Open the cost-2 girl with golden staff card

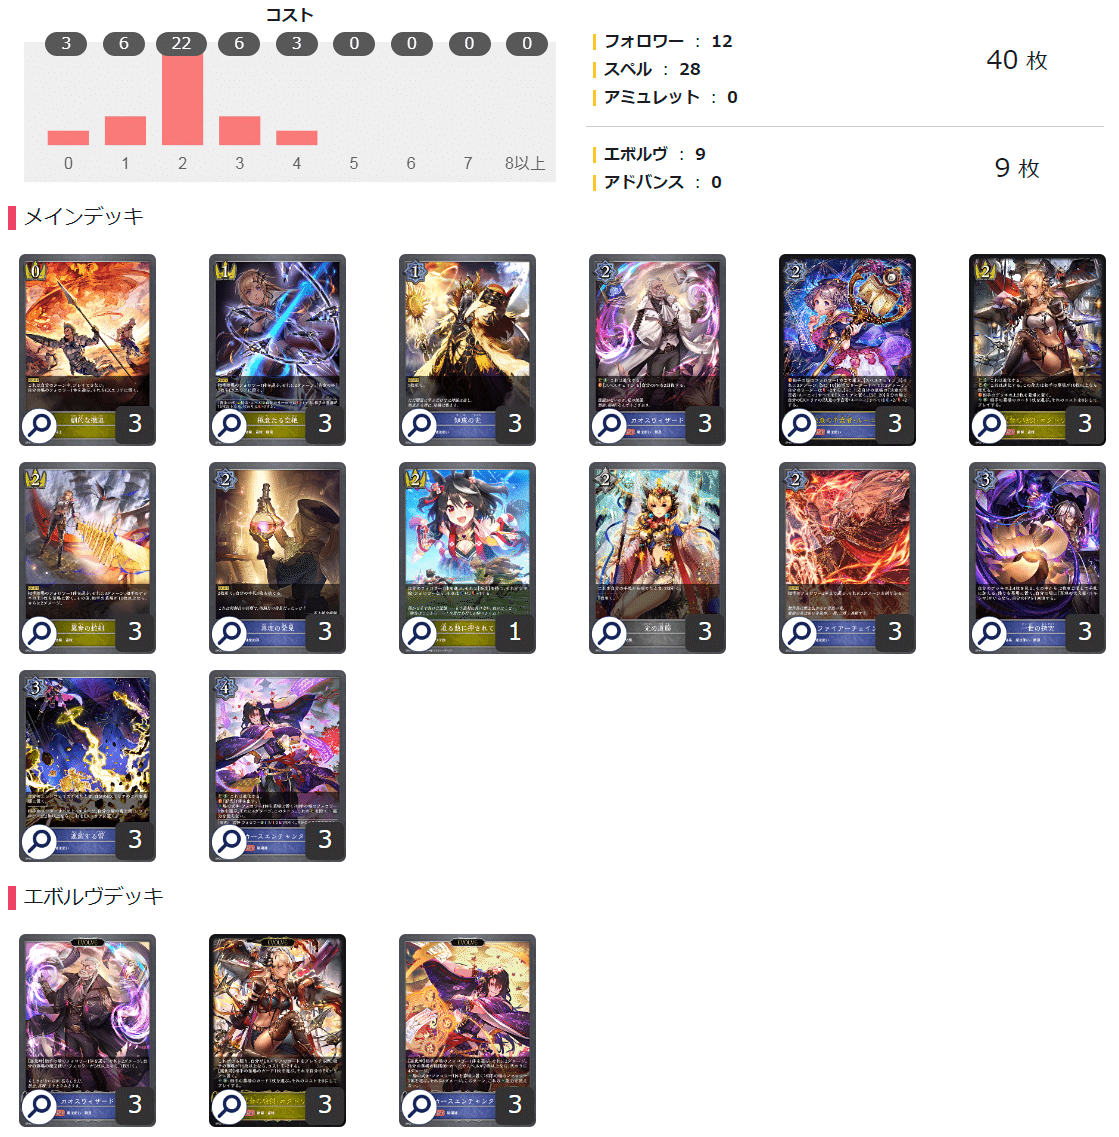tap(847, 350)
